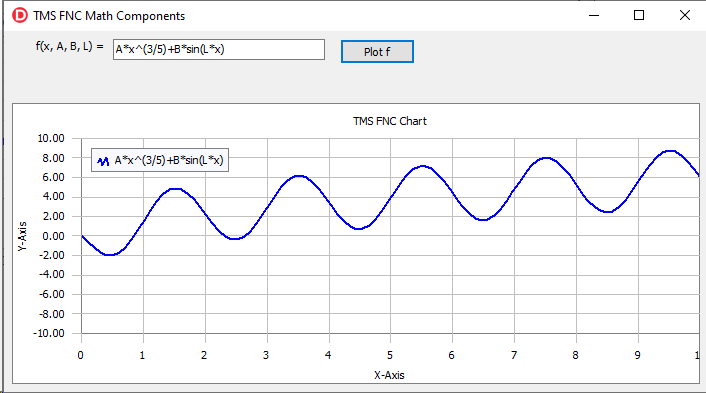Click the 4.00 value on Y axis
Viewport: 706px width, 393px height.
tap(53, 197)
